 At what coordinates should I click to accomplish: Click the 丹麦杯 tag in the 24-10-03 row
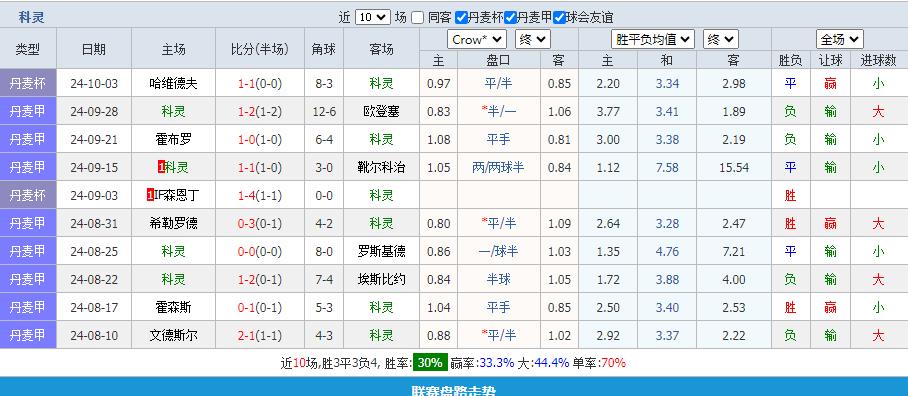[x=28, y=83]
